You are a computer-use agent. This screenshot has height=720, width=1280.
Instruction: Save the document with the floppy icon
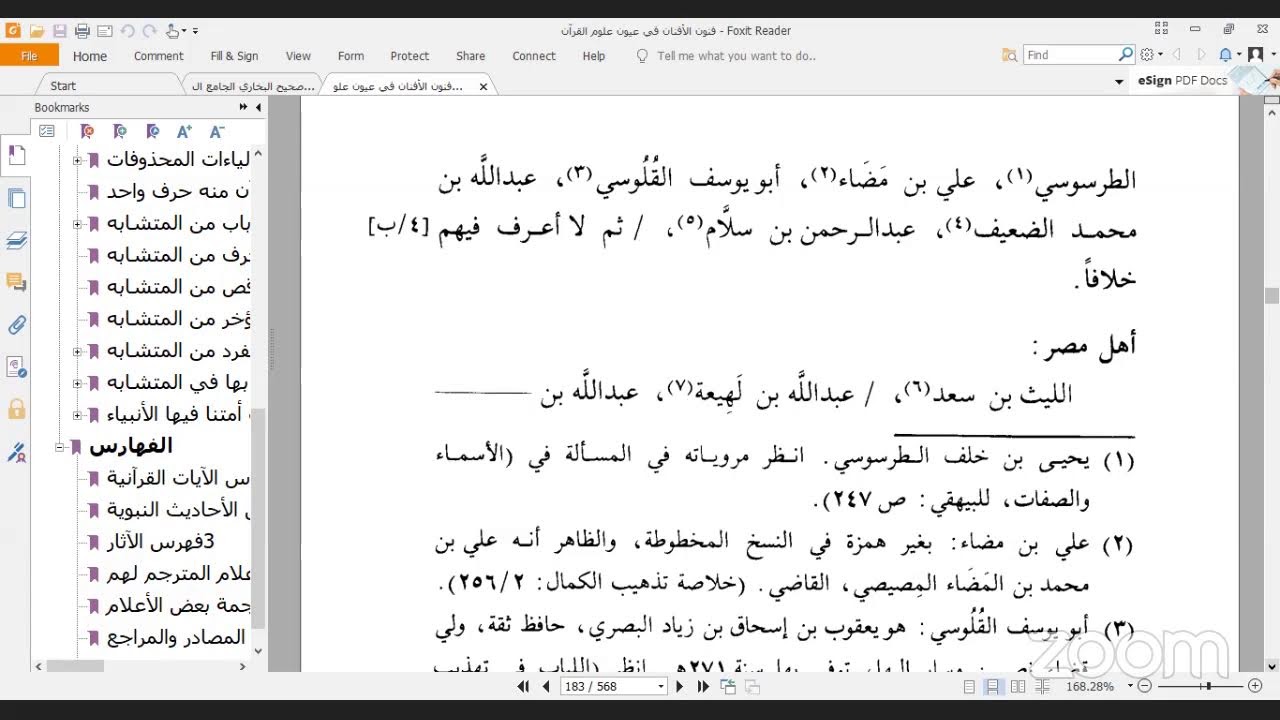coord(60,31)
